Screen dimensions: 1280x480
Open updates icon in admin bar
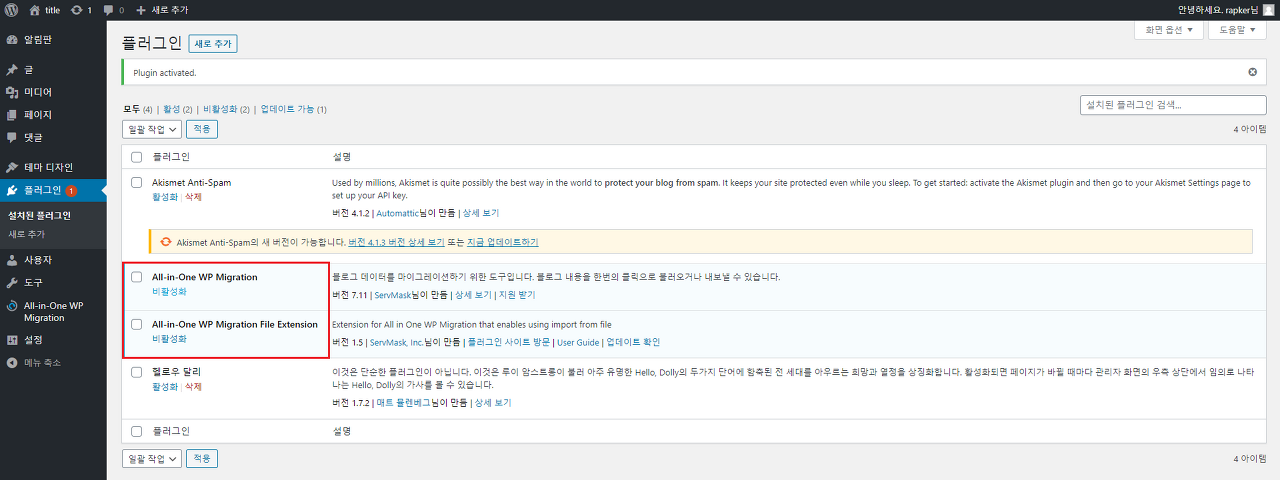pos(82,9)
